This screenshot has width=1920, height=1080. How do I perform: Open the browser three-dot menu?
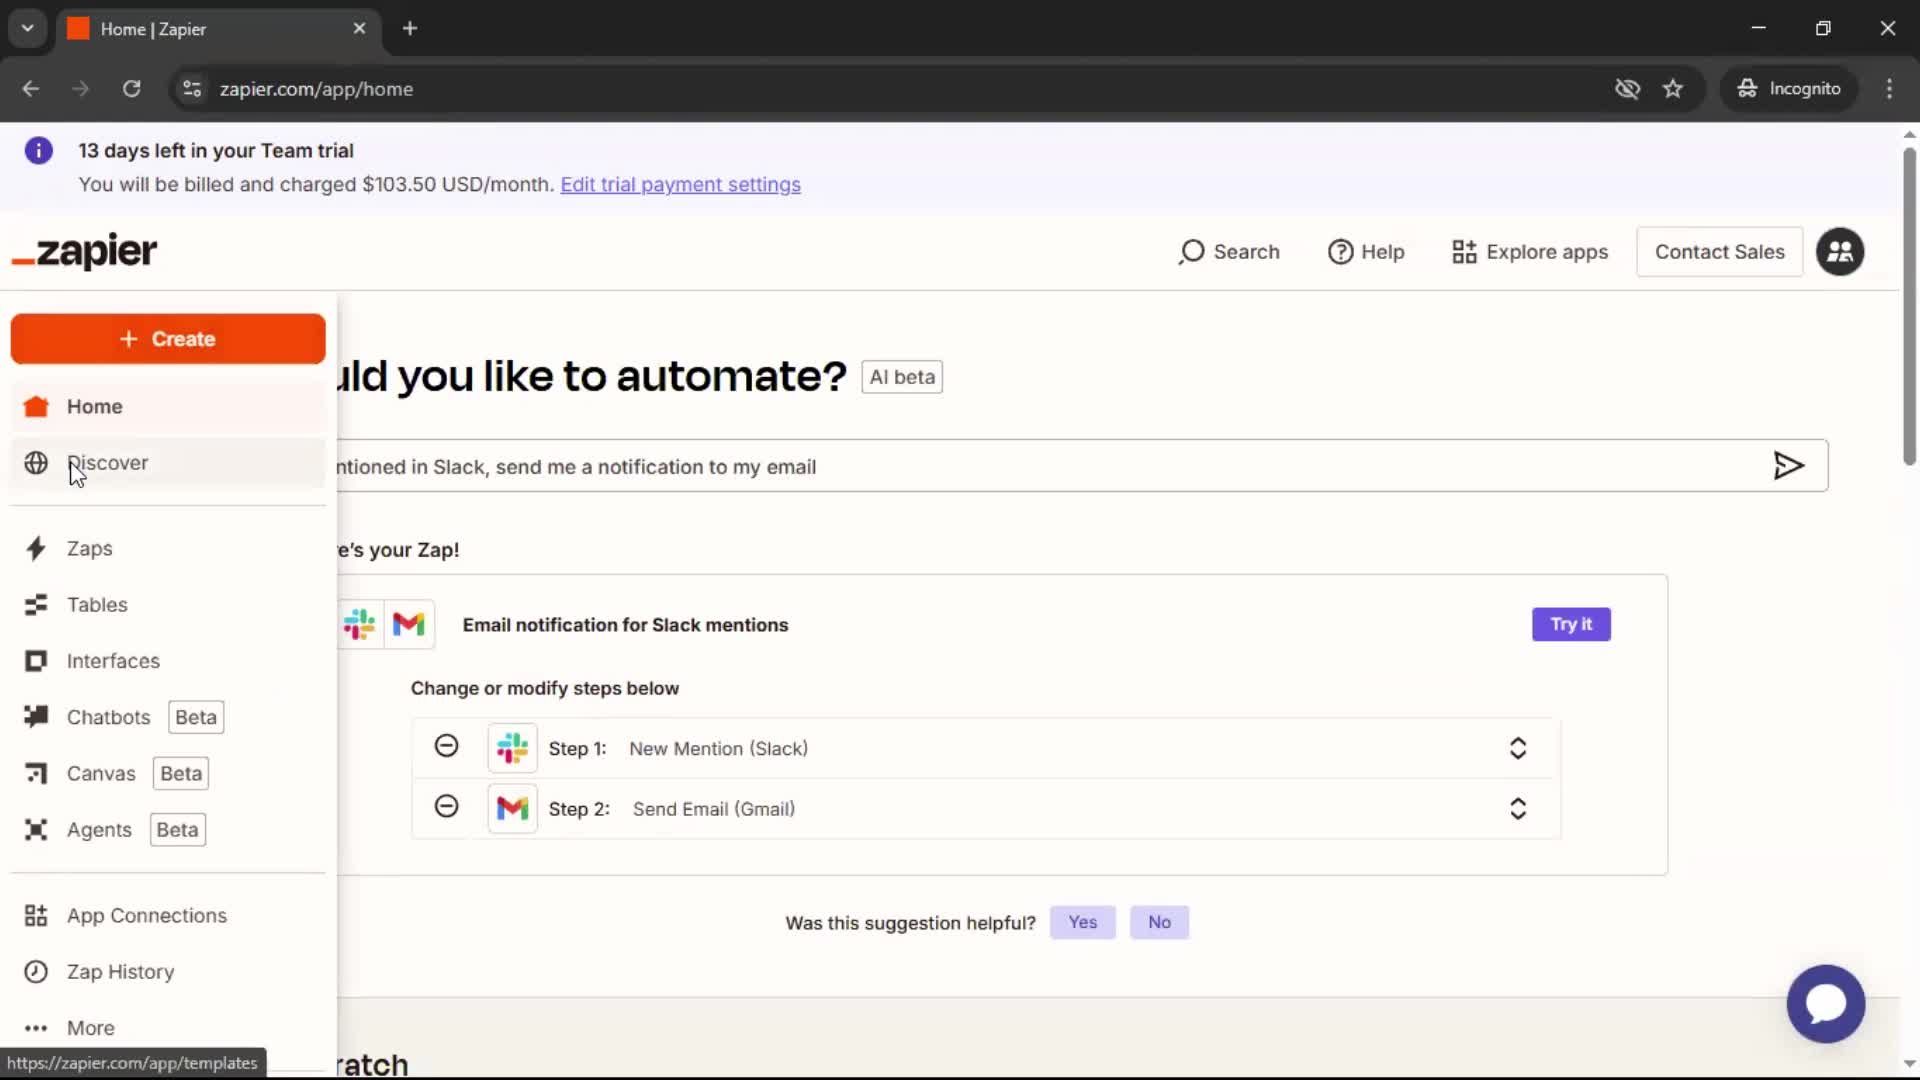[1889, 89]
